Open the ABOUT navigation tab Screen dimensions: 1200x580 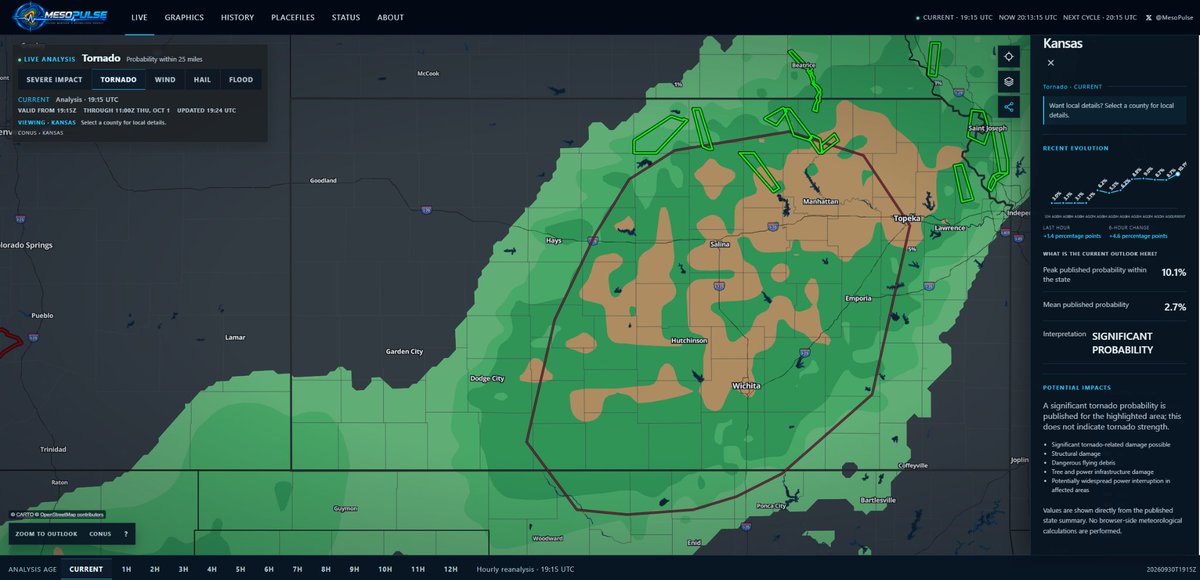coord(391,18)
